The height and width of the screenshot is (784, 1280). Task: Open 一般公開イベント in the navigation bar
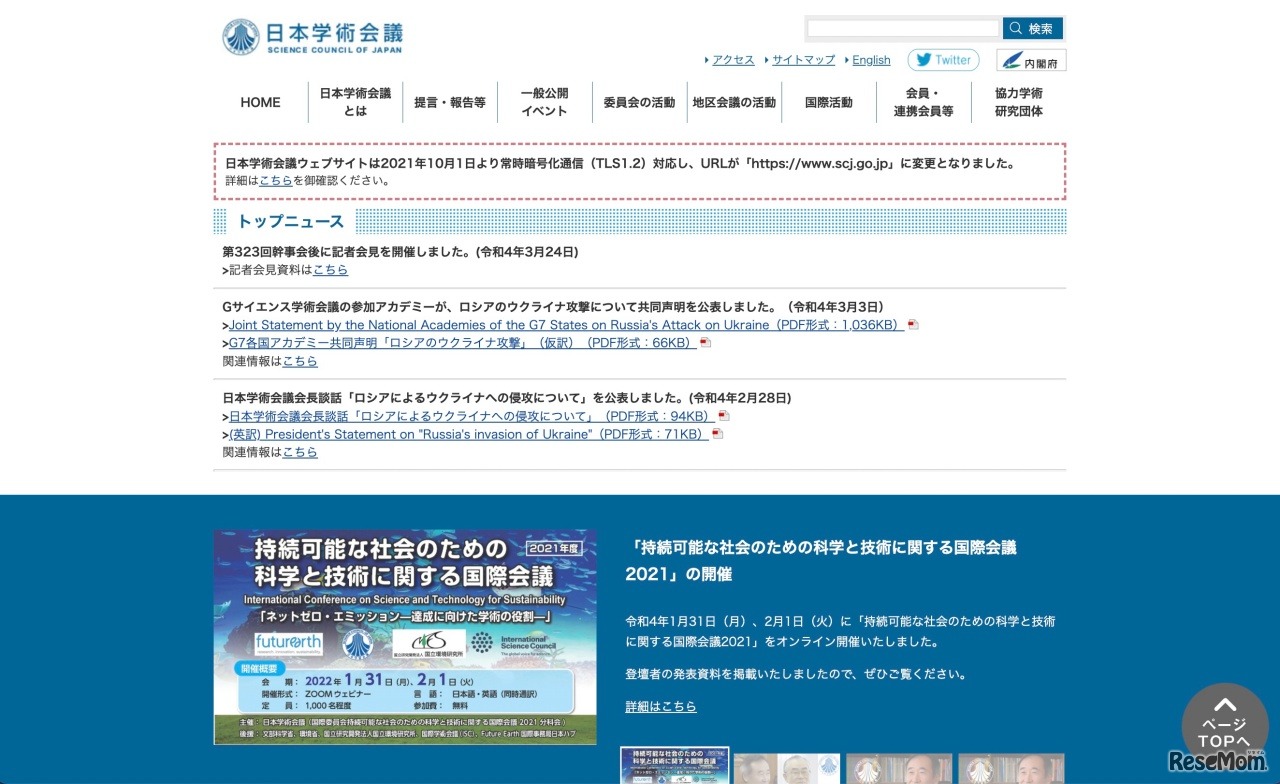[x=543, y=102]
